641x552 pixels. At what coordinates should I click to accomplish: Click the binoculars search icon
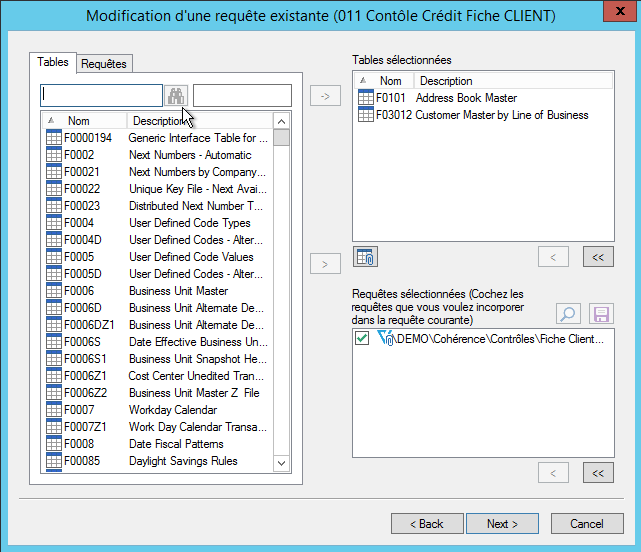[175, 95]
